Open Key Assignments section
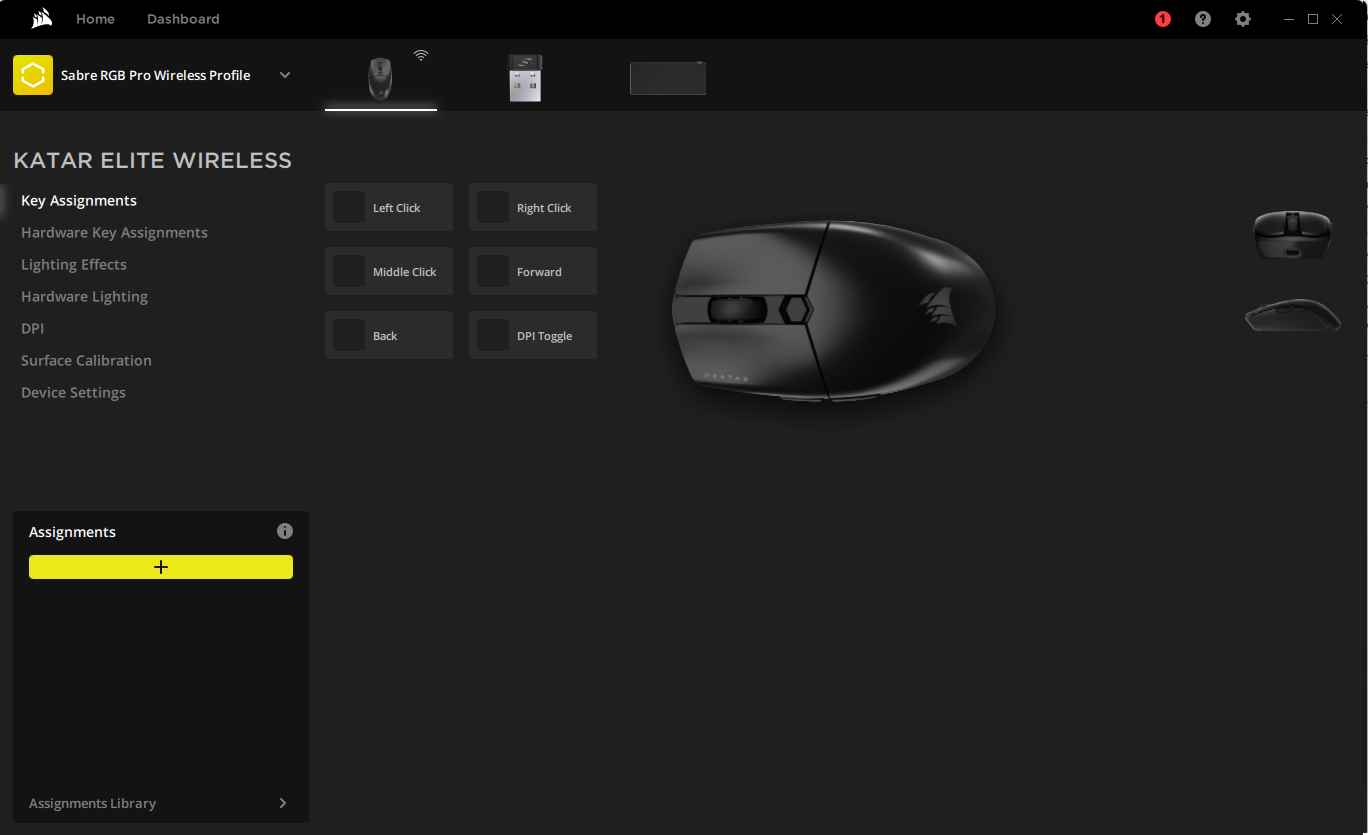1368x835 pixels. click(79, 200)
